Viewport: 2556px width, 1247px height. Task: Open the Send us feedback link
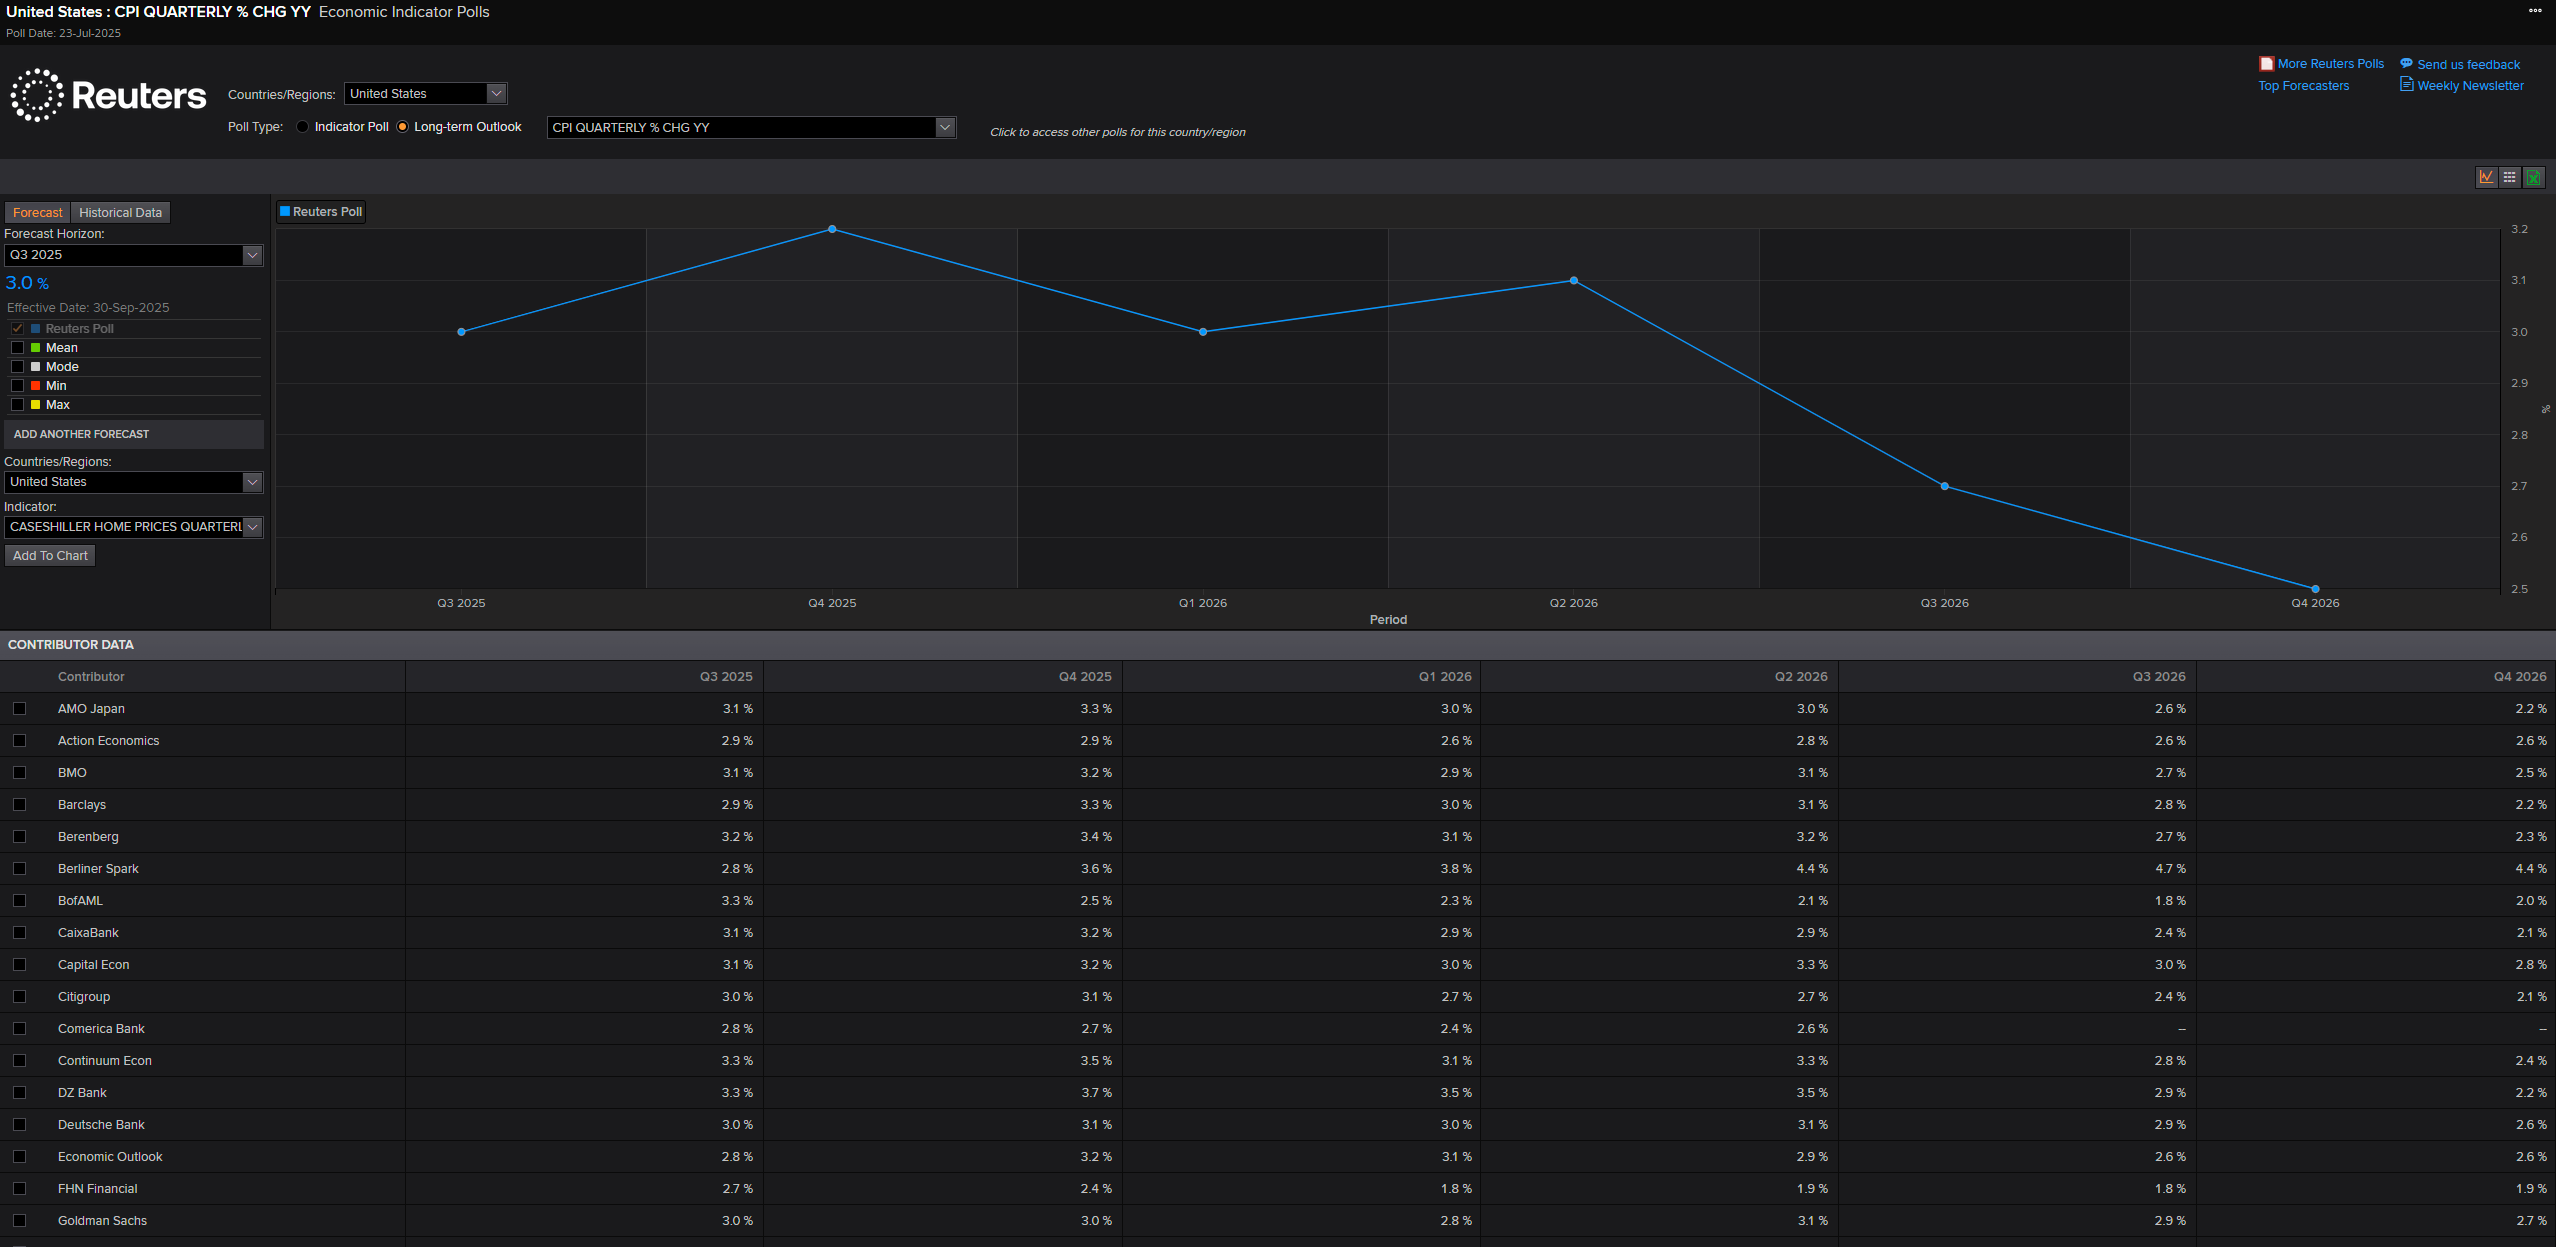click(2468, 65)
